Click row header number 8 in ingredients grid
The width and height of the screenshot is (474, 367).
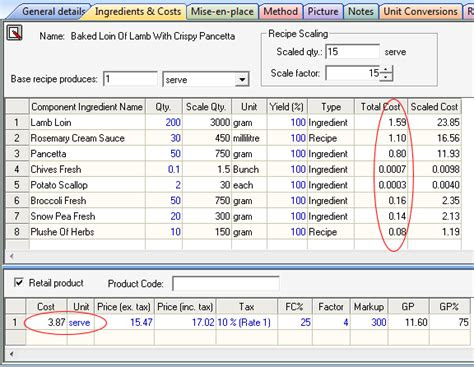point(17,232)
